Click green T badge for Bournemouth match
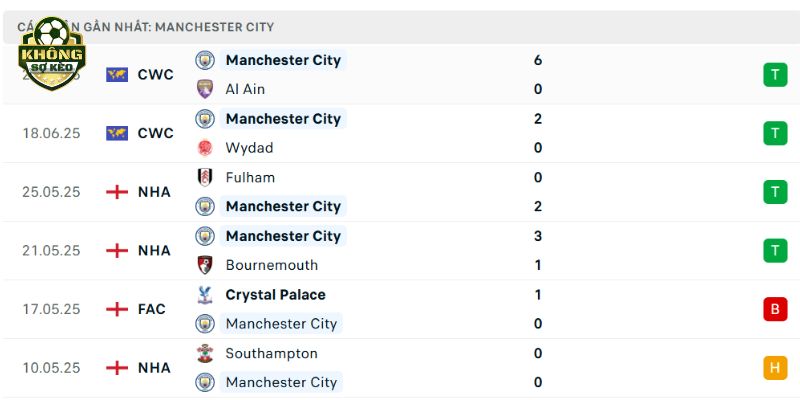This screenshot has width=800, height=400. tap(775, 251)
